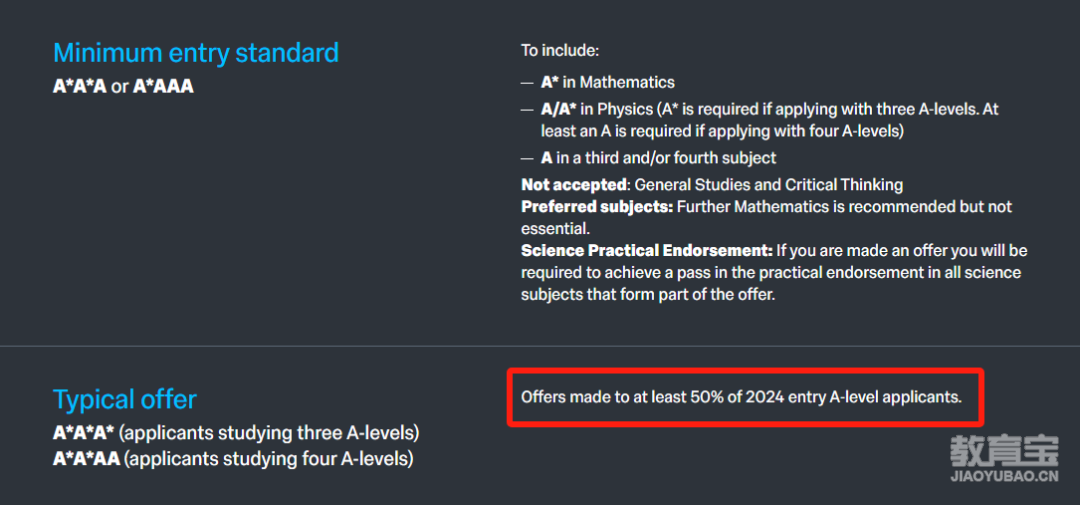This screenshot has height=505, width=1080.
Task: Click the A*A*A* three A-levels offer line
Action: [x=236, y=434]
